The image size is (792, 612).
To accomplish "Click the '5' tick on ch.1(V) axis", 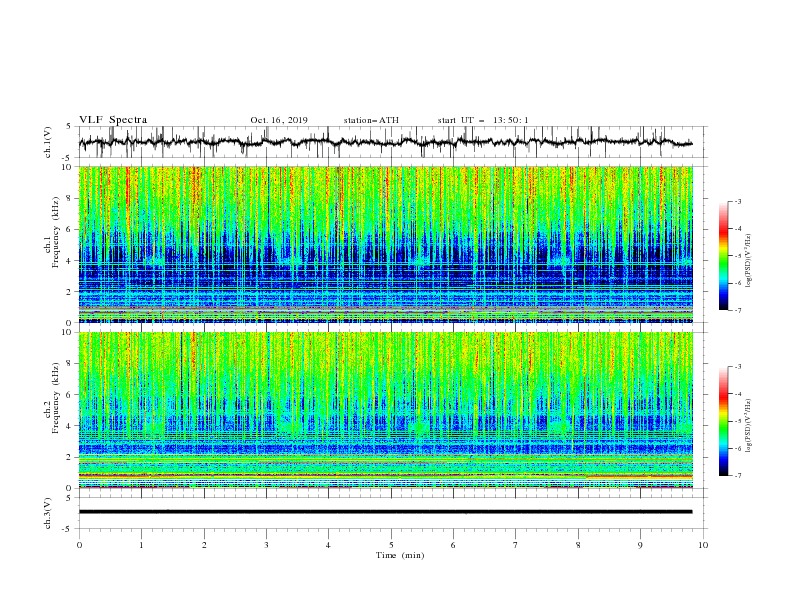I will coord(69,126).
